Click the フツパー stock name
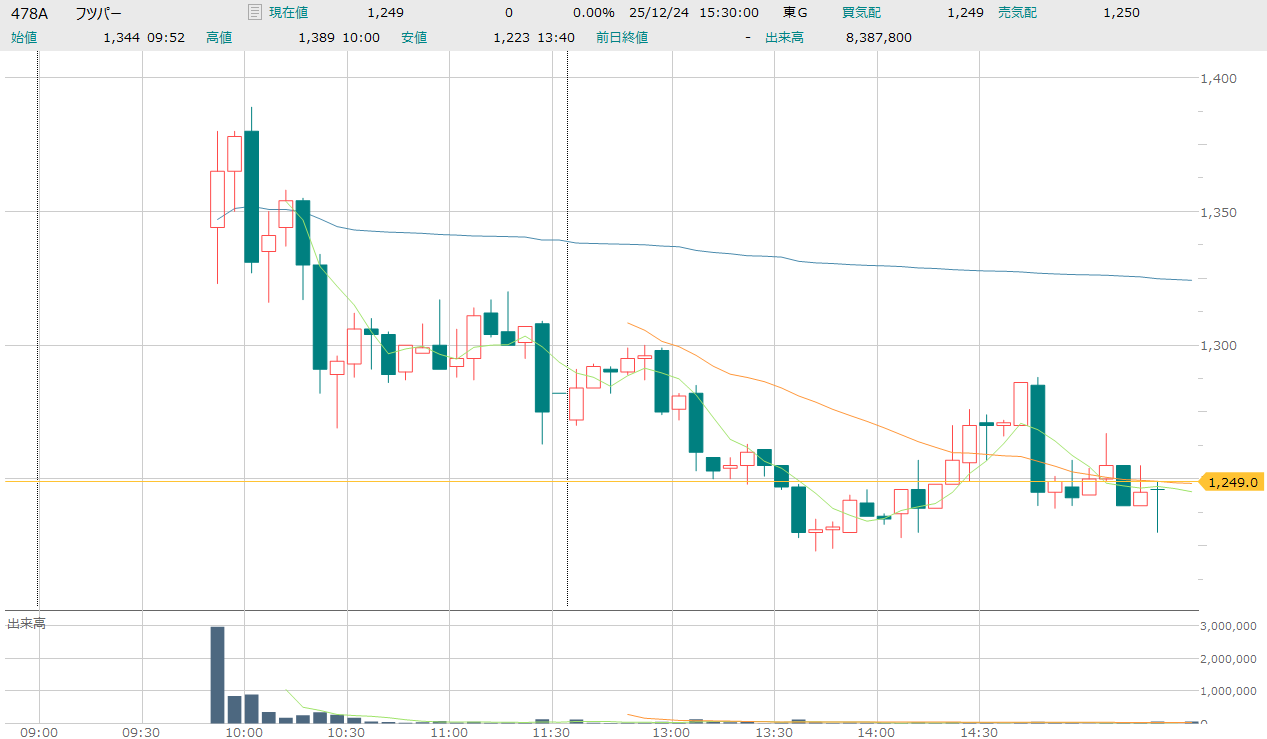The width and height of the screenshot is (1267, 739). point(98,13)
